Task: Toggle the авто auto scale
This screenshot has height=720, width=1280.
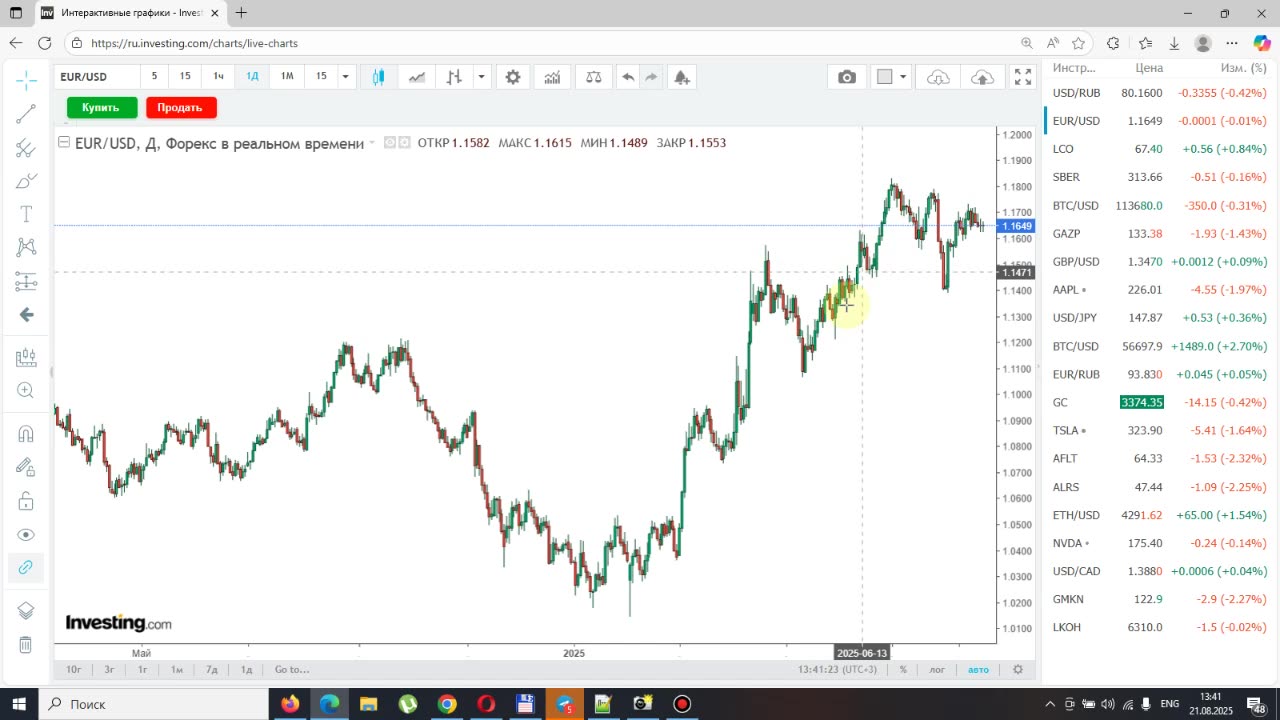Action: coord(978,669)
